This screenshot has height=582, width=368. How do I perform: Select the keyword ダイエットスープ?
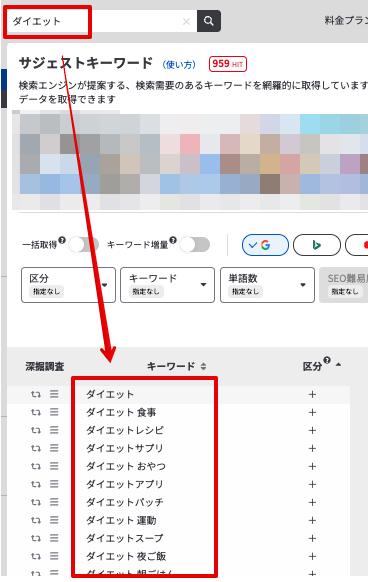pyautogui.click(x=125, y=538)
